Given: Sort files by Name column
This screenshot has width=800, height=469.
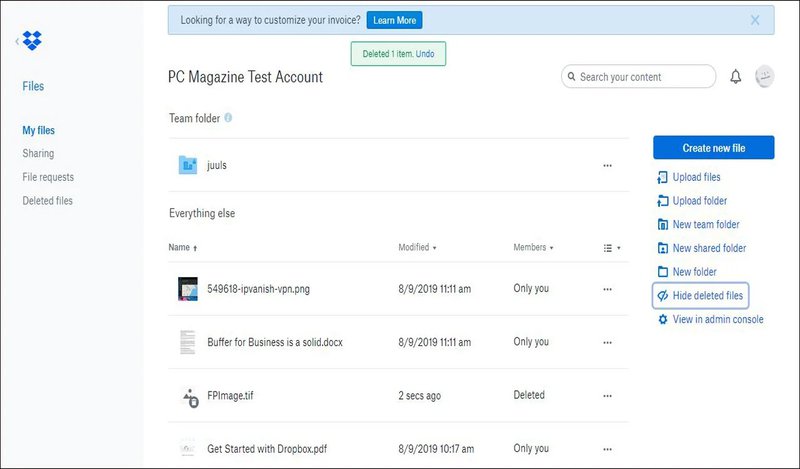Looking at the screenshot, I should tap(183, 247).
